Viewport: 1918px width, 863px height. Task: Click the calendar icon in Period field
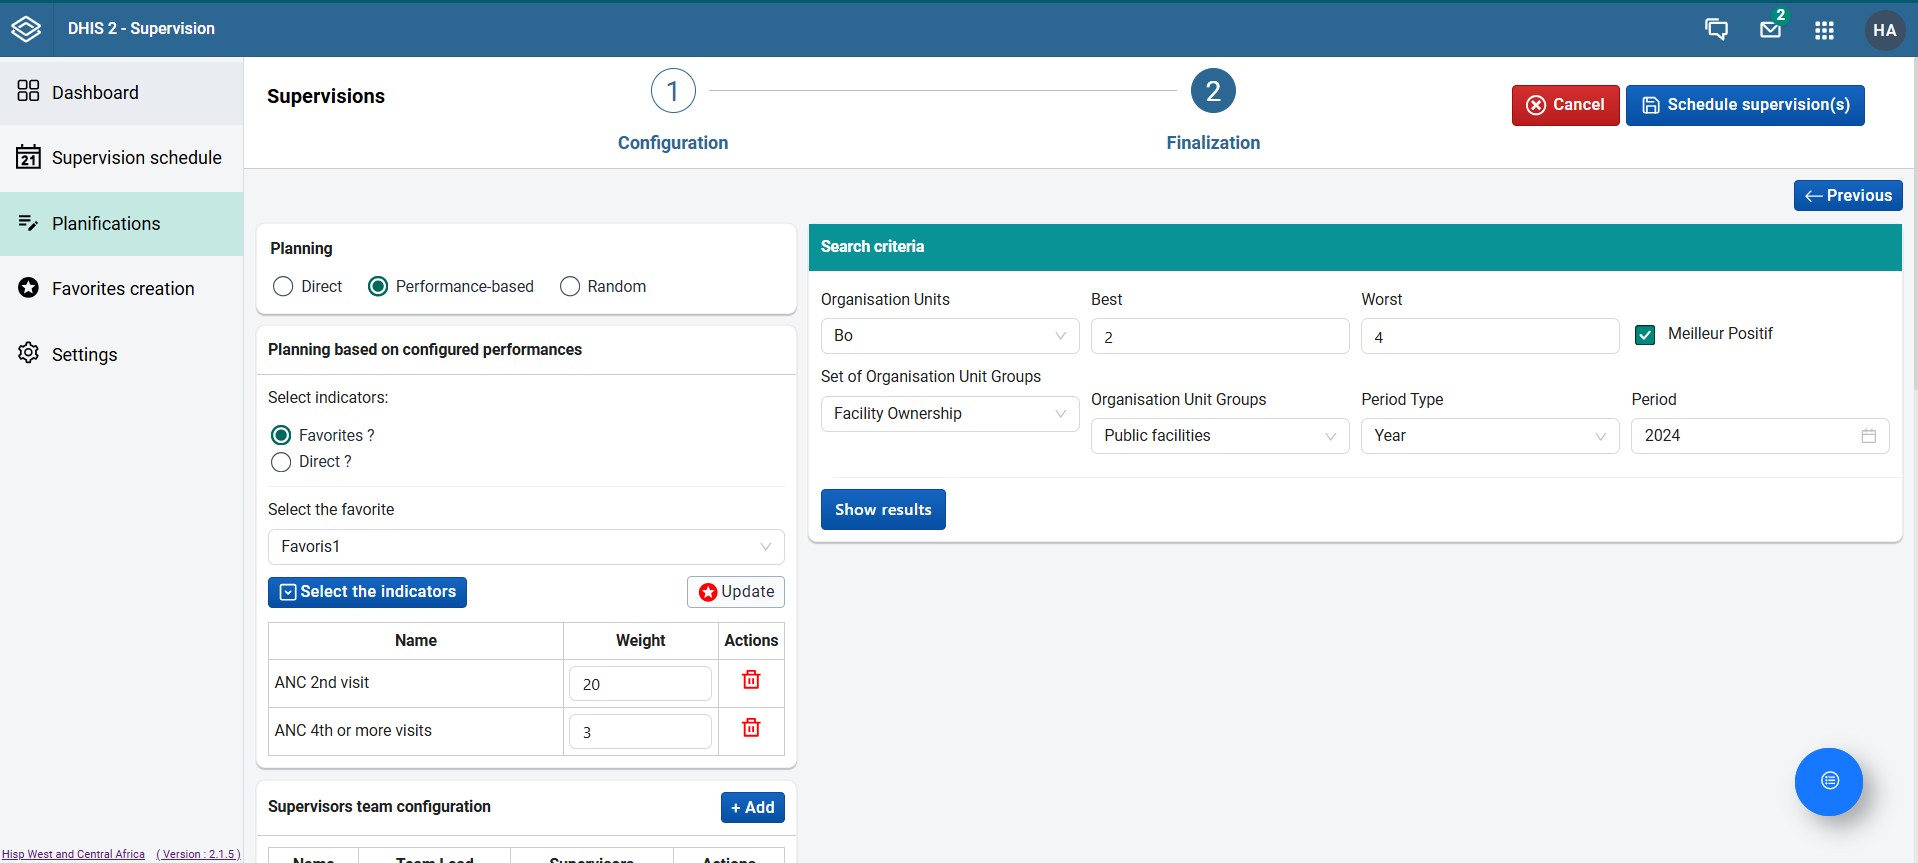pyautogui.click(x=1868, y=436)
